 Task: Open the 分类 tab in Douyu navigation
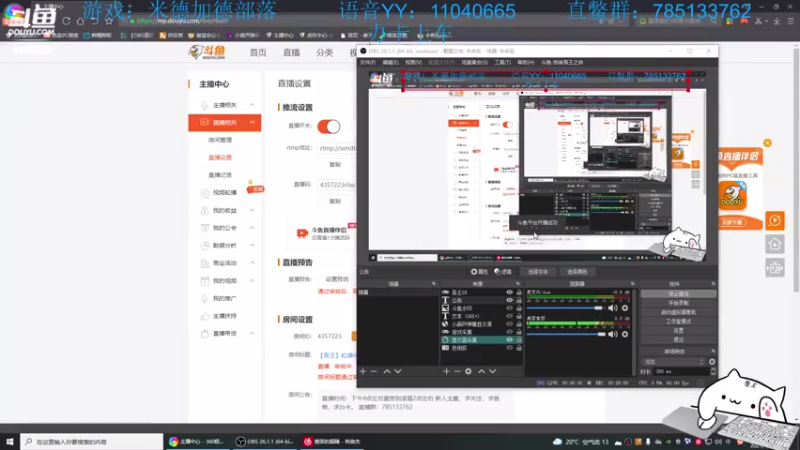point(324,53)
